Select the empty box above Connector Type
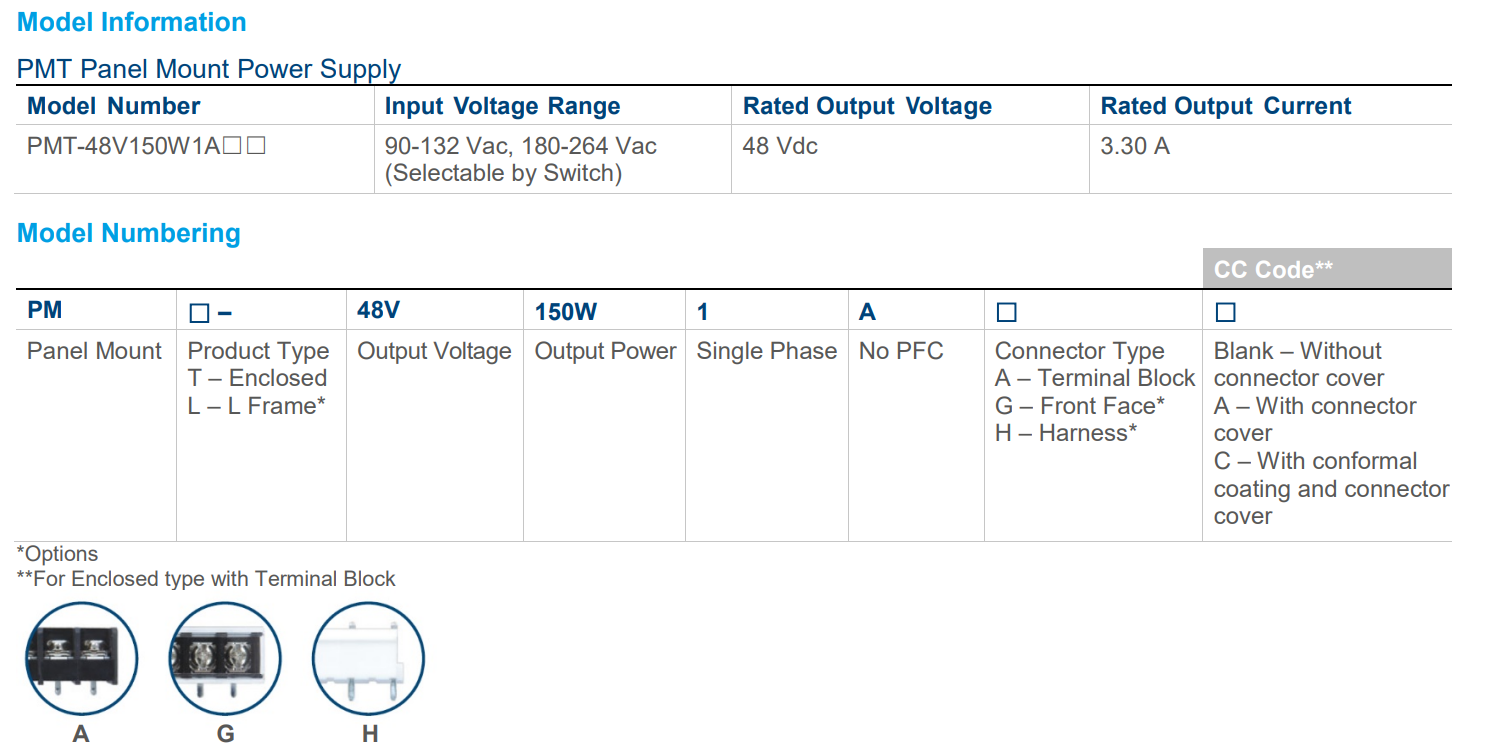Screen dimensions: 1489x749 pos(1007,313)
